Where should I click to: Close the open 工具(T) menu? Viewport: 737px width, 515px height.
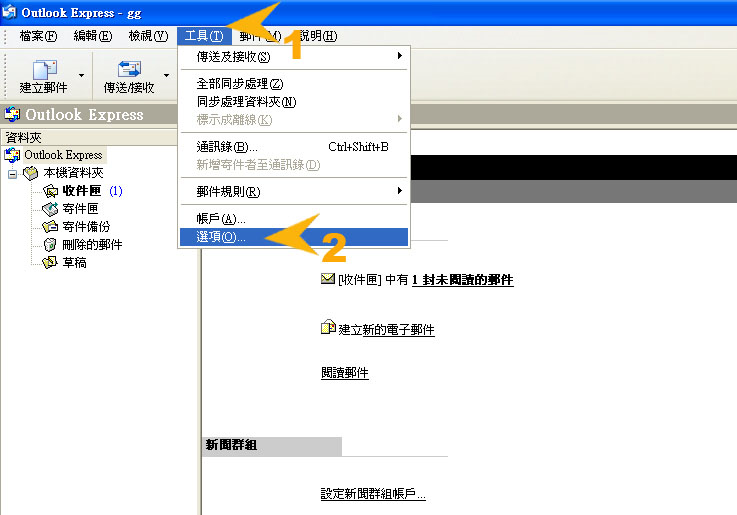coord(204,36)
